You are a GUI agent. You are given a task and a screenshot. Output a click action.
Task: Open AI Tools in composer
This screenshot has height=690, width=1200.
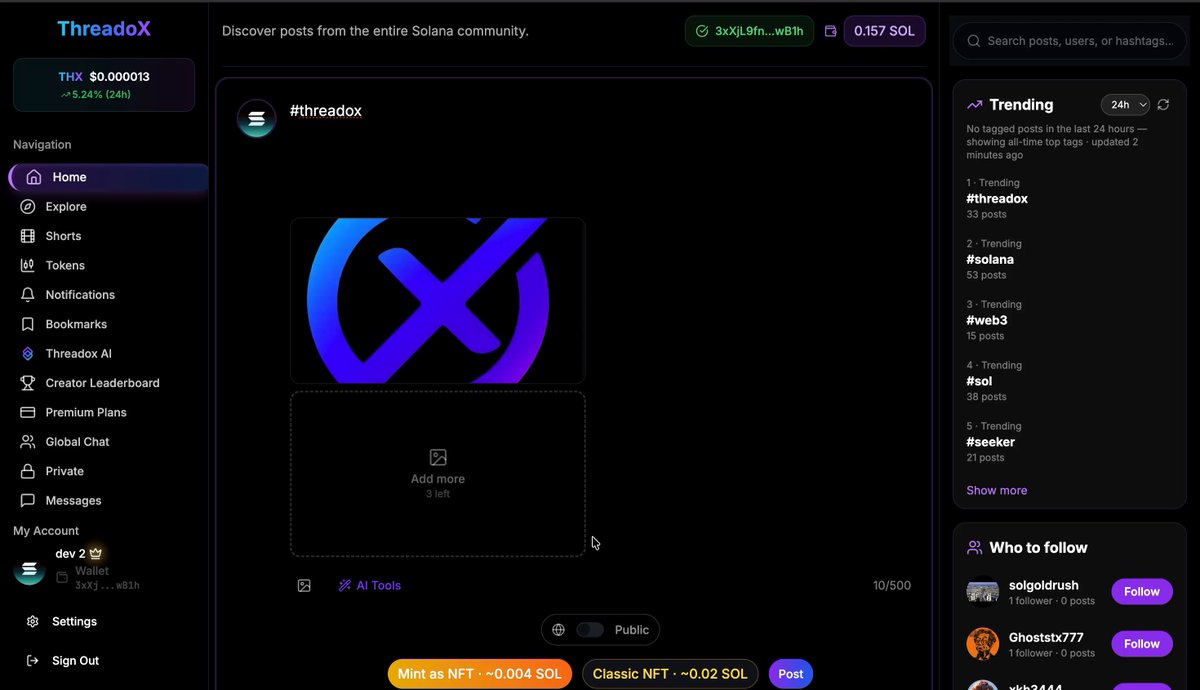click(370, 586)
